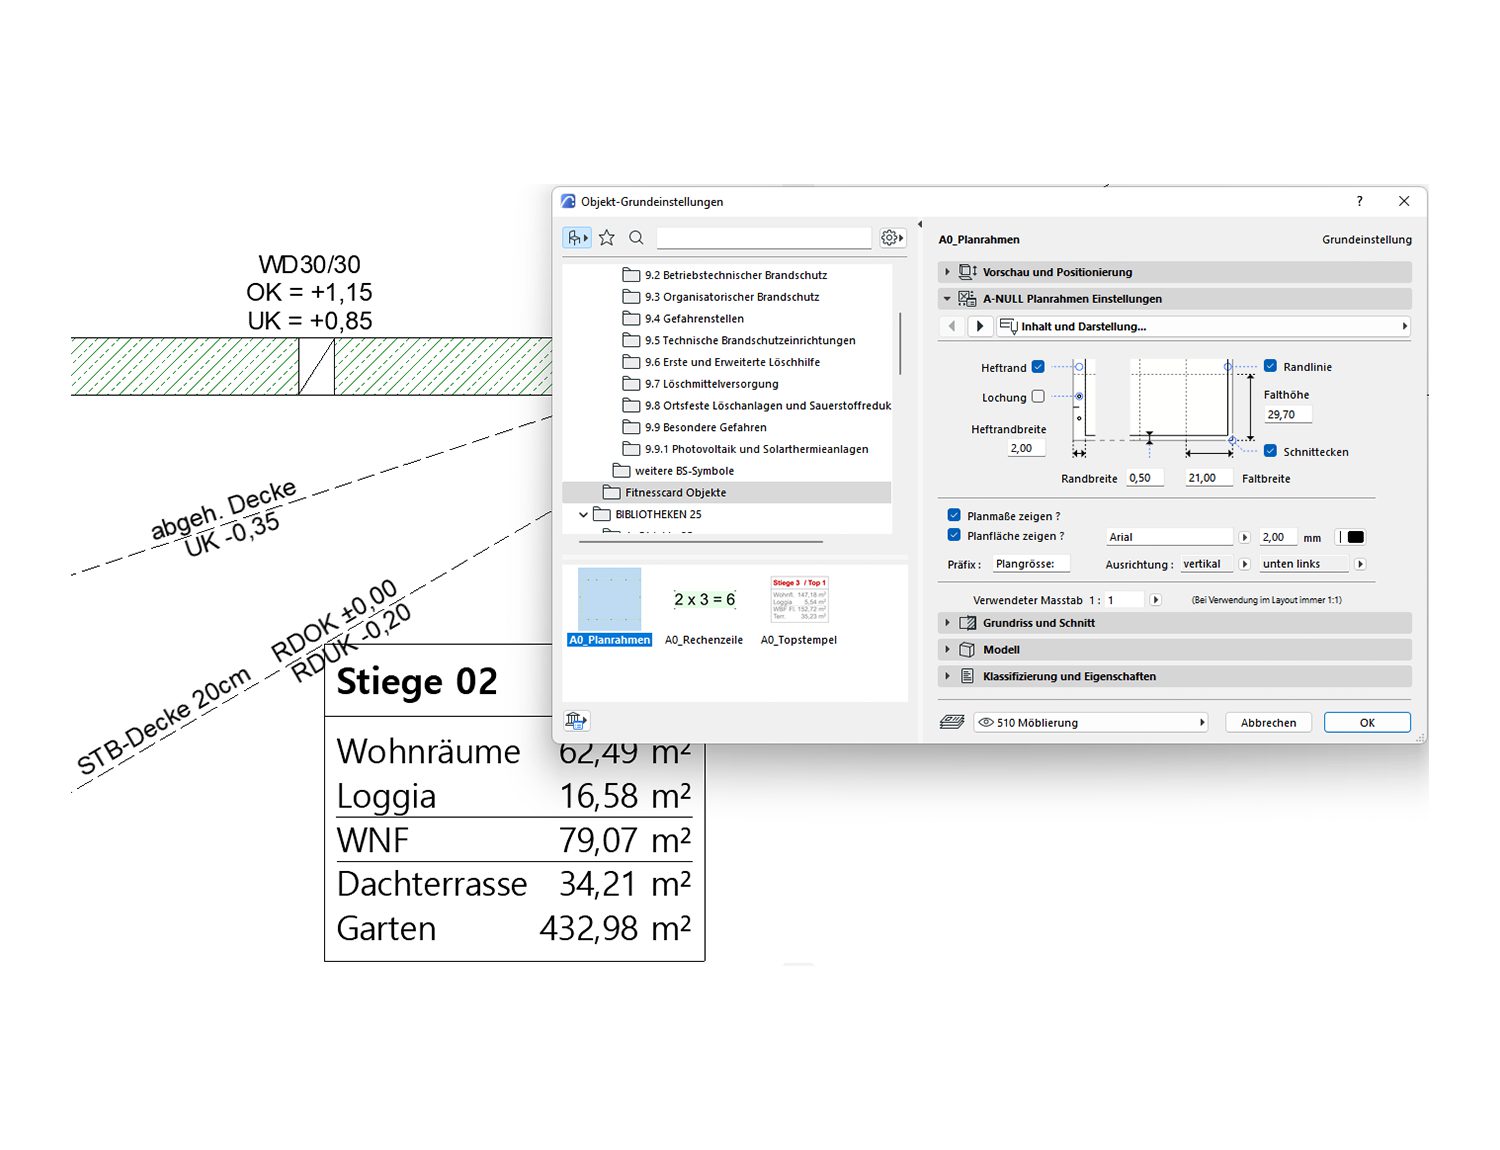Viewport: 1500px width, 1150px height.
Task: Collapse the BIBLIOTHEKEN 25 tree entry
Action: tap(584, 514)
